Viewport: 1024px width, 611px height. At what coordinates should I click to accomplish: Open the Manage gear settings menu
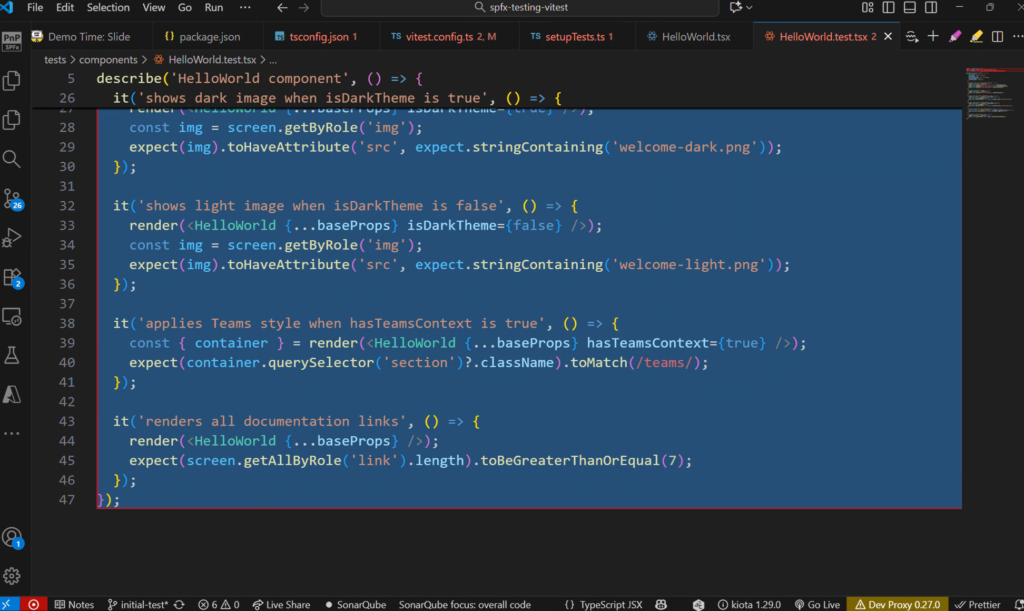[12, 576]
